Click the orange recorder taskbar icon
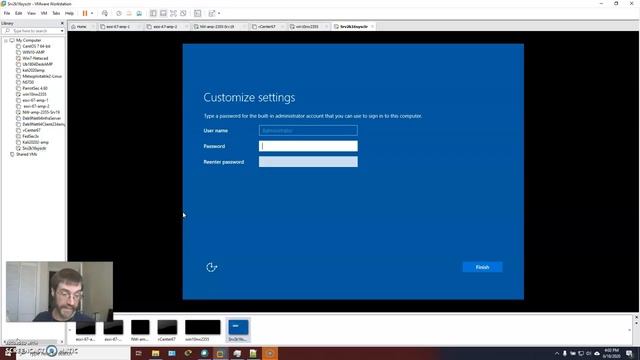The height and width of the screenshot is (360, 640). pos(270,353)
